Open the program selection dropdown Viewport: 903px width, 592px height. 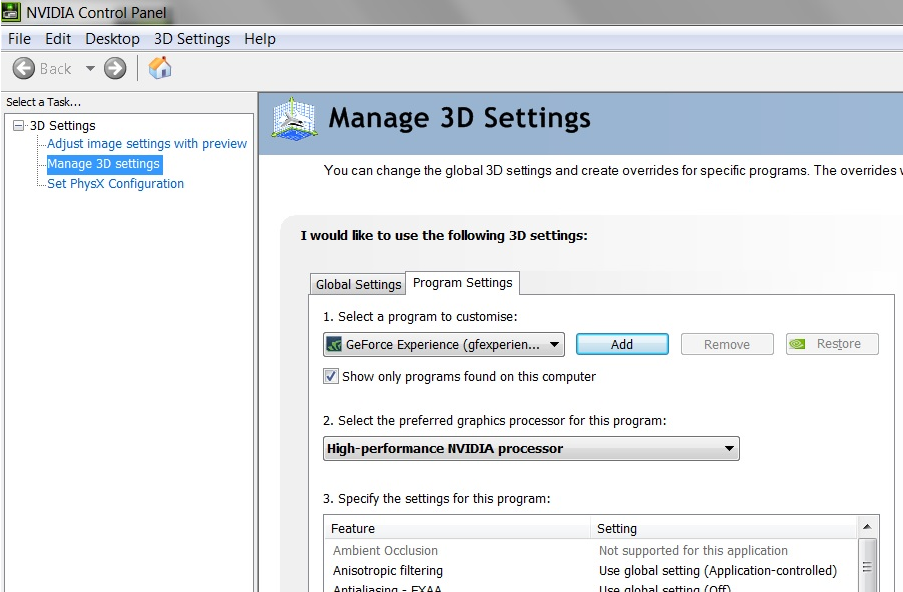pyautogui.click(x=443, y=344)
